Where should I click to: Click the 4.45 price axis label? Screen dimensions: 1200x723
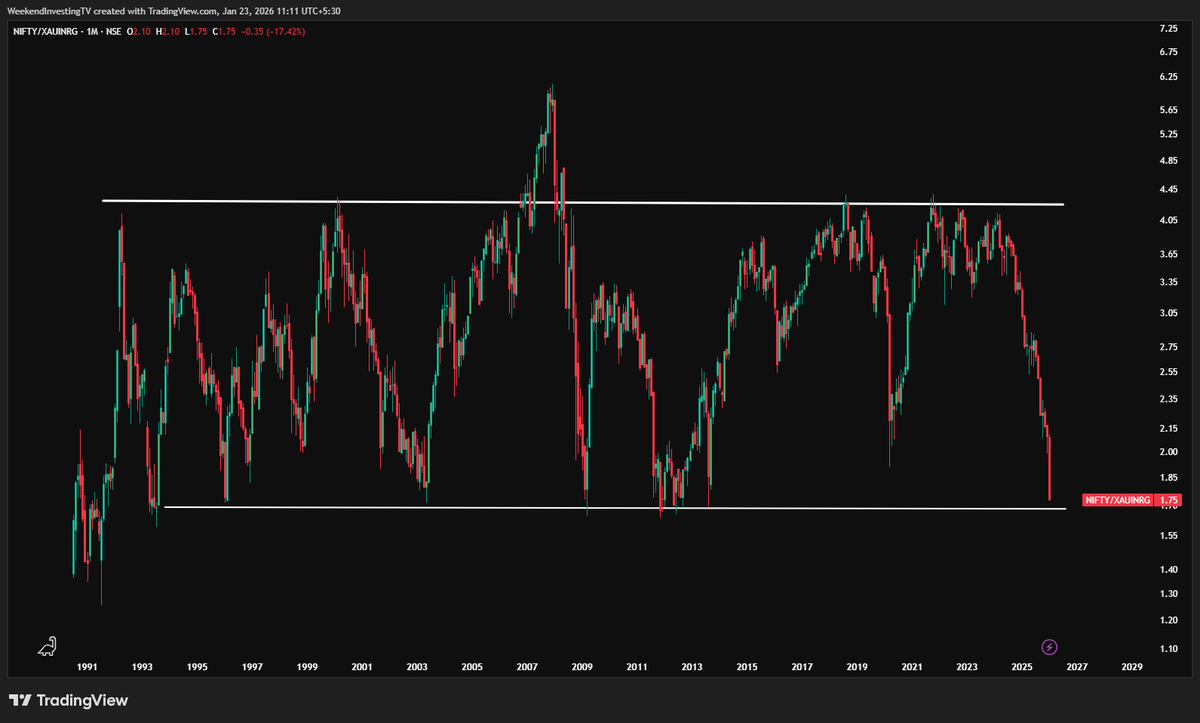click(x=1169, y=189)
